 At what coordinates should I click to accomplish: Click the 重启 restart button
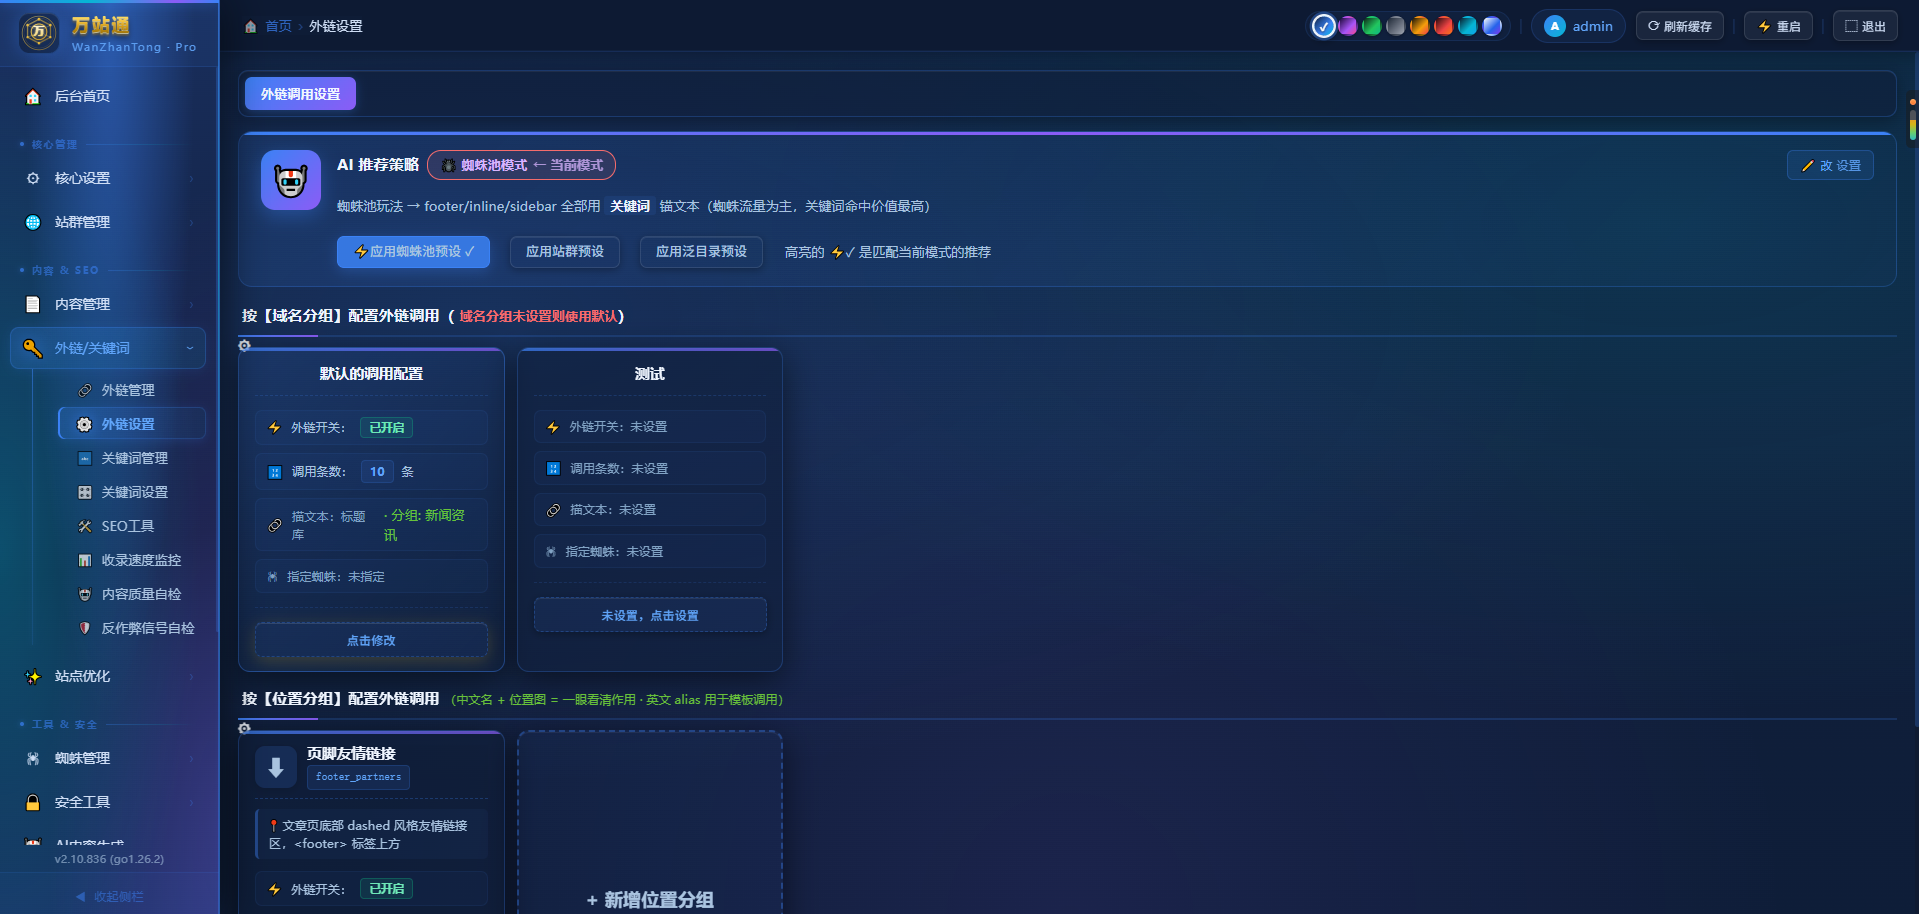pos(1779,26)
